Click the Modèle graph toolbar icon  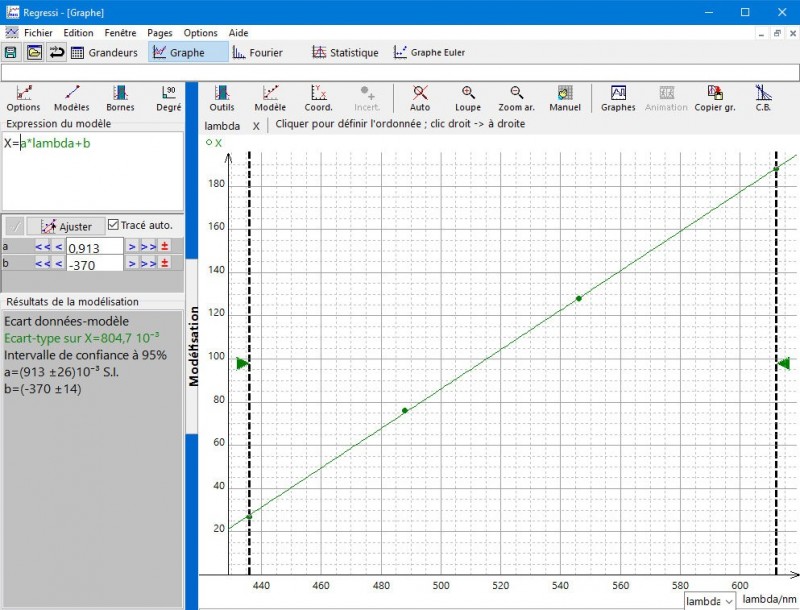coord(270,98)
